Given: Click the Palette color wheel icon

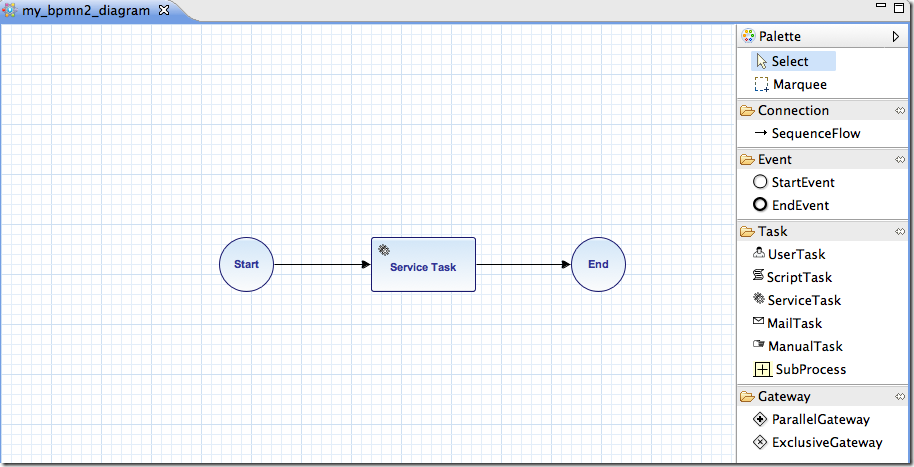Looking at the screenshot, I should pyautogui.click(x=748, y=36).
